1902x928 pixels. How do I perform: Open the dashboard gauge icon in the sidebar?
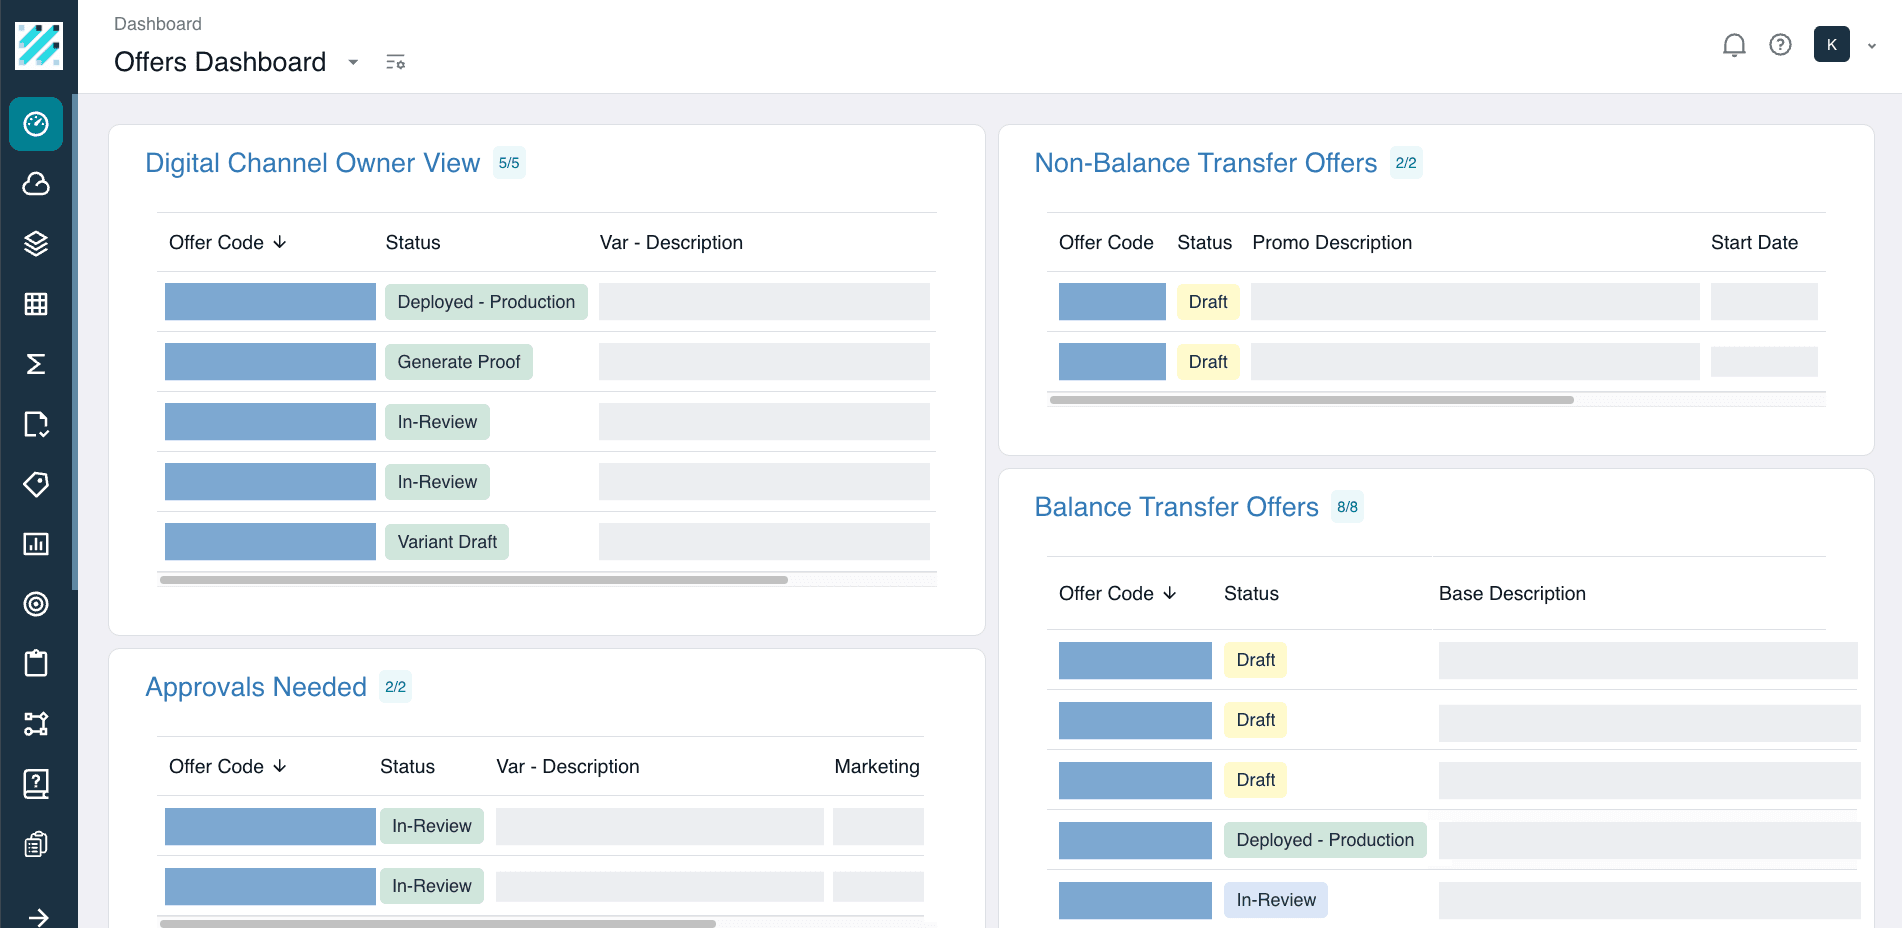pos(36,124)
